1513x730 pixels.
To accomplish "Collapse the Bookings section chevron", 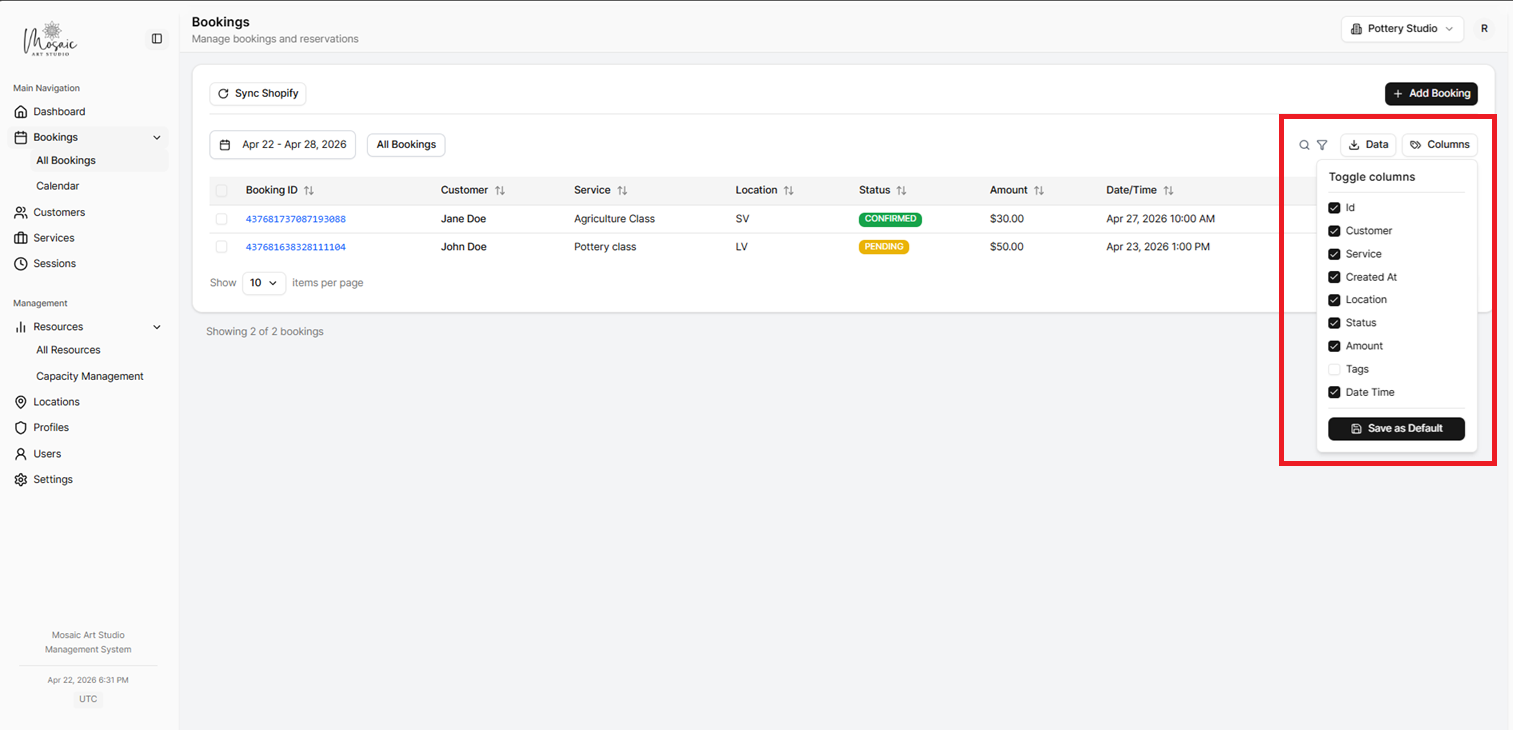I will pyautogui.click(x=156, y=136).
